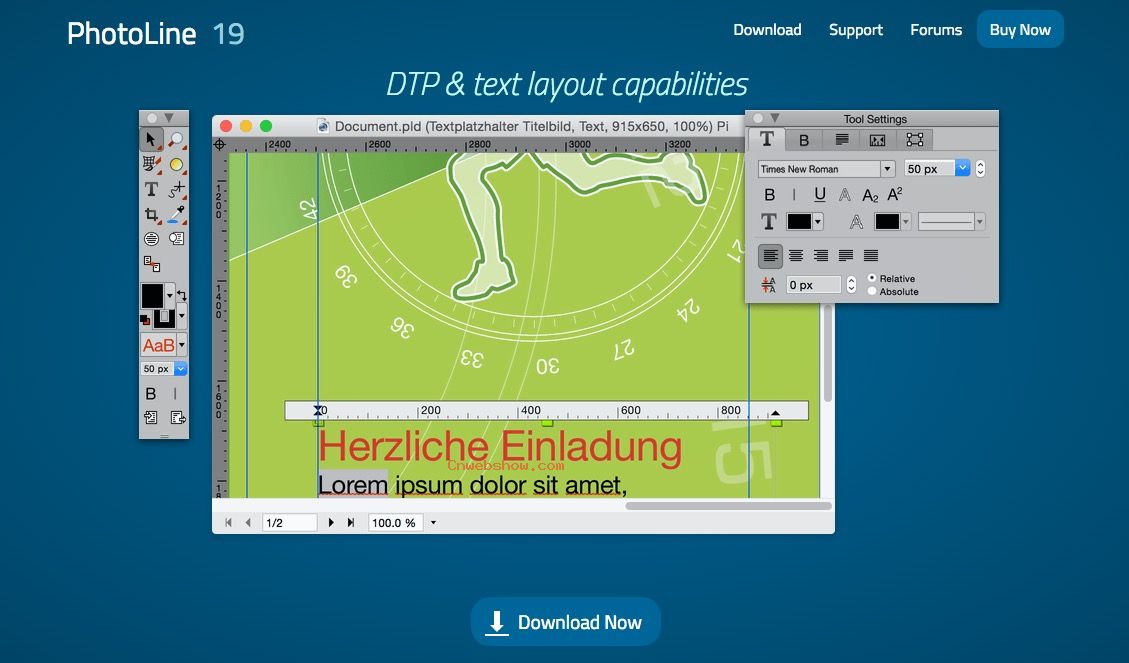The width and height of the screenshot is (1129, 663).
Task: Click the export page arrow icon
Action: coord(177,418)
